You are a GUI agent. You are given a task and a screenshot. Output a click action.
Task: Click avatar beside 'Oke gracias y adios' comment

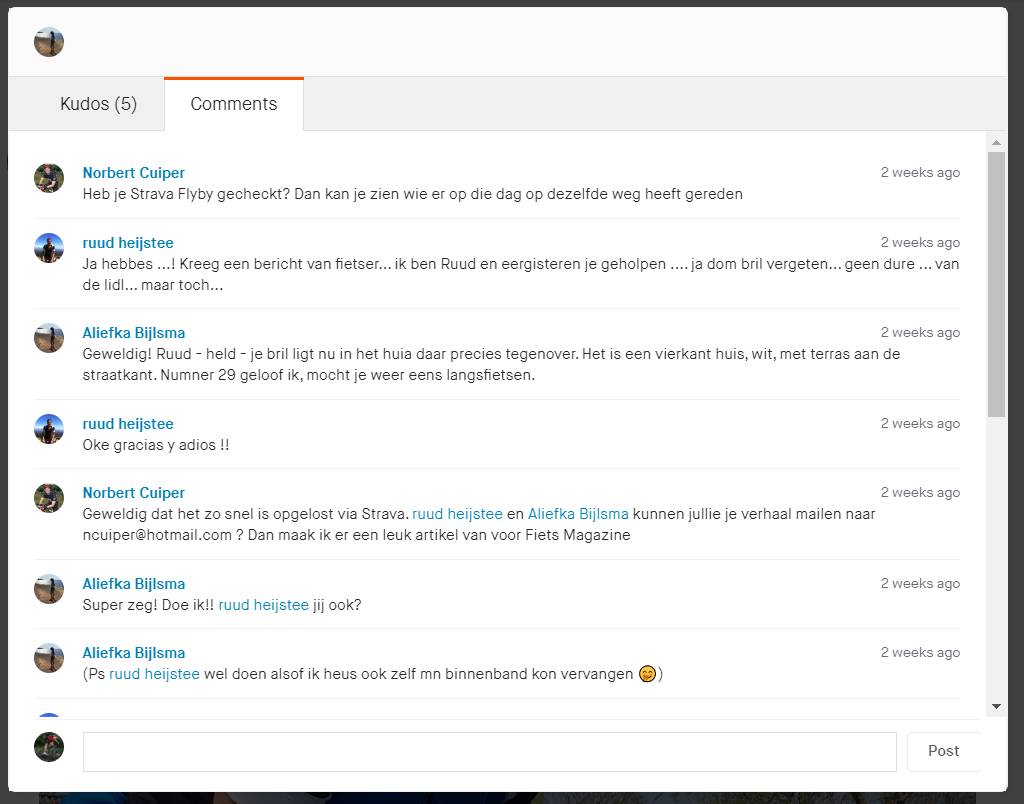(49, 429)
